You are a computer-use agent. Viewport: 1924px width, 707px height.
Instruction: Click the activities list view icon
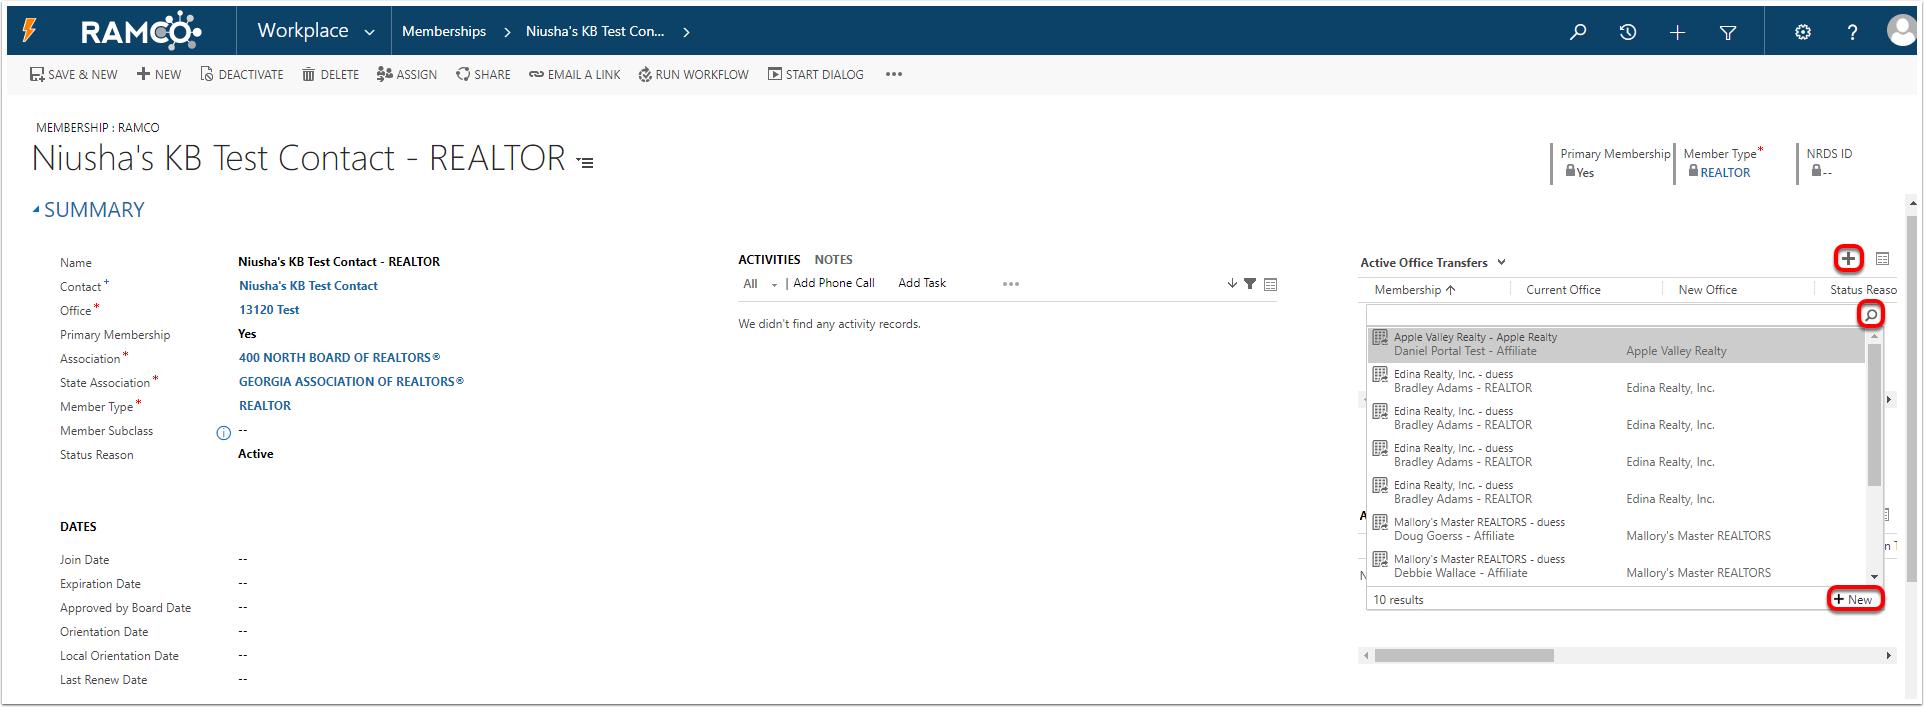[x=1270, y=284]
